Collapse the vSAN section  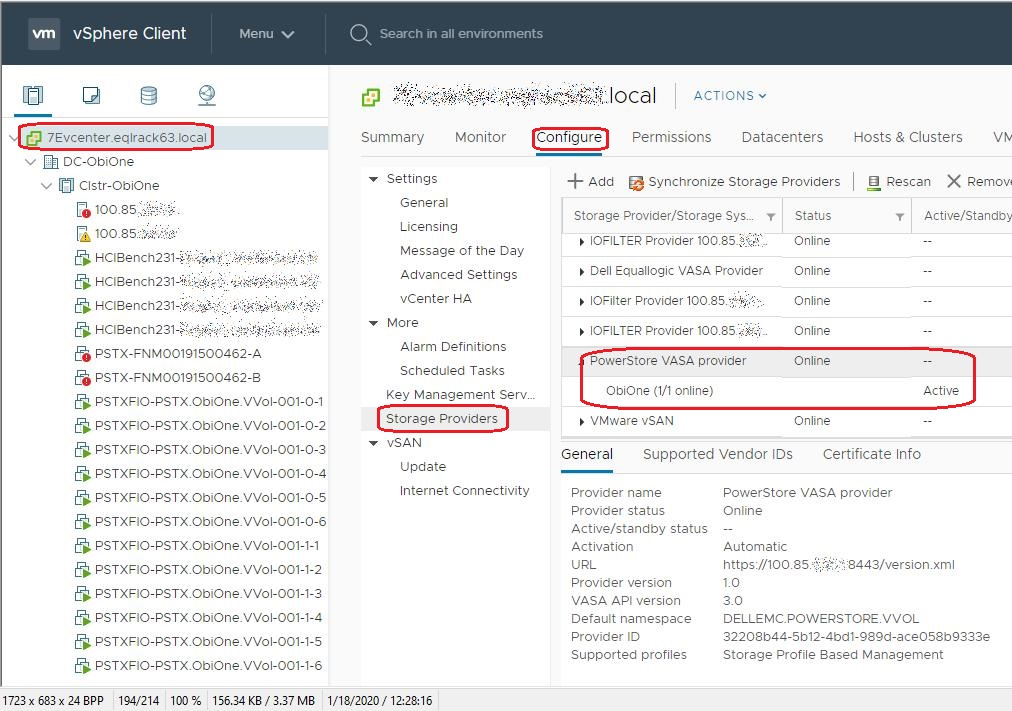click(373, 443)
